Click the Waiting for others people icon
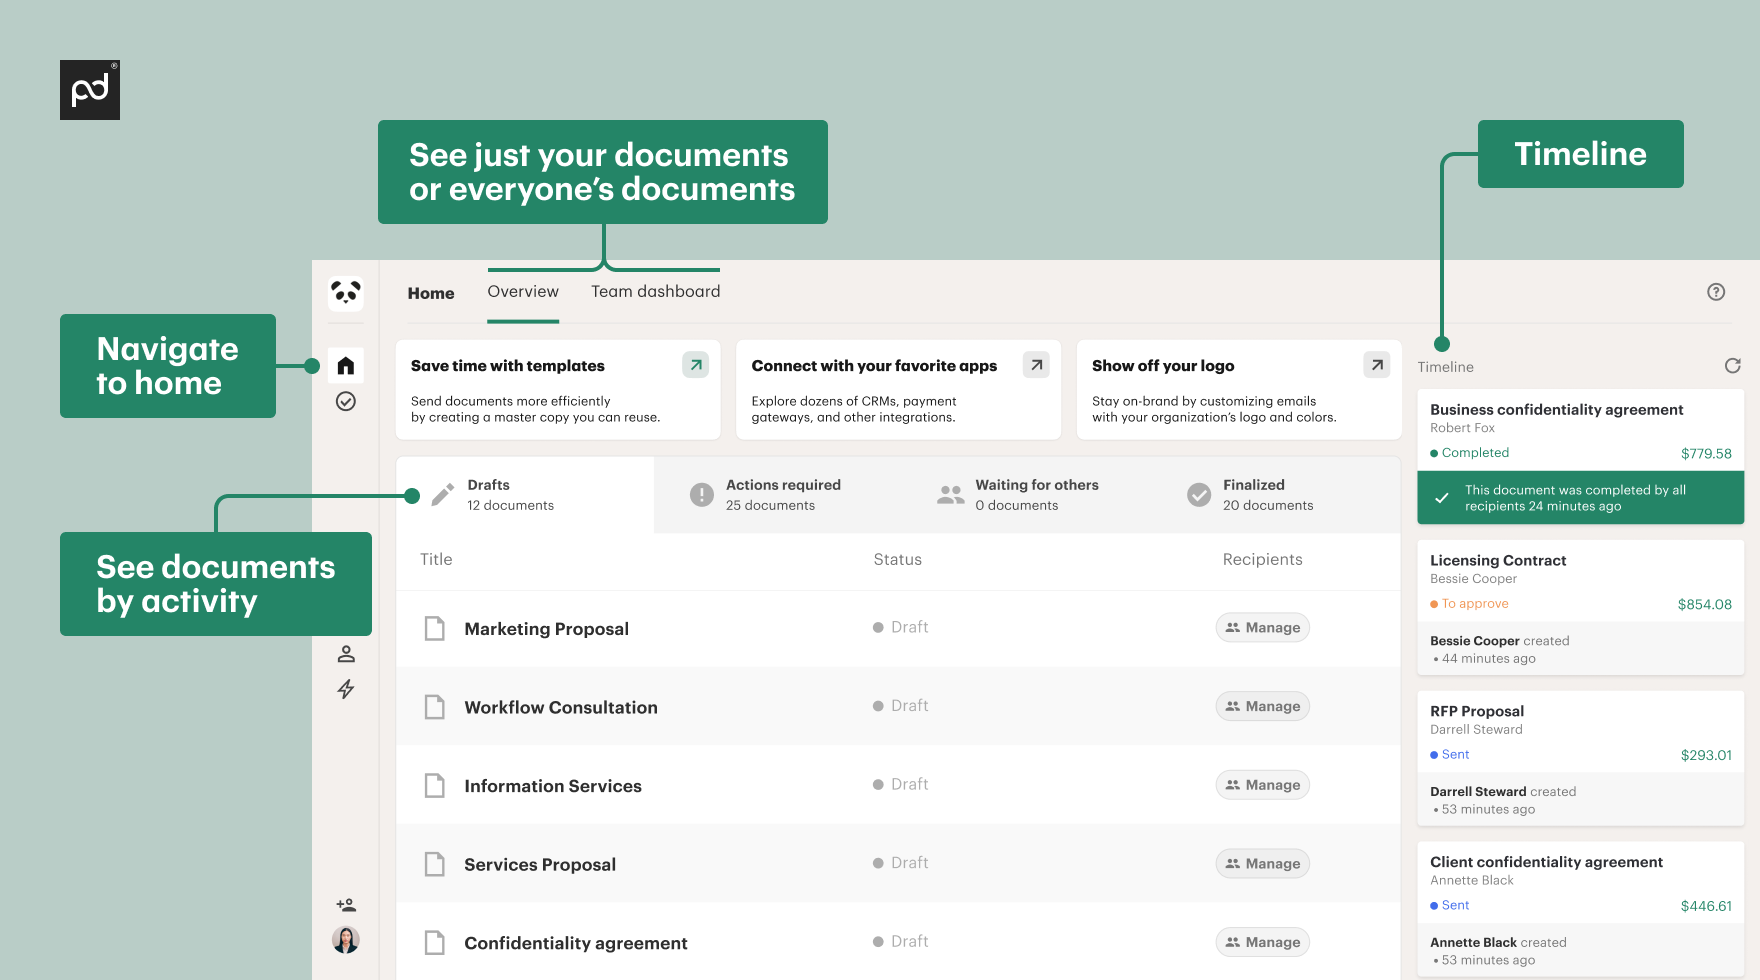 coord(949,494)
